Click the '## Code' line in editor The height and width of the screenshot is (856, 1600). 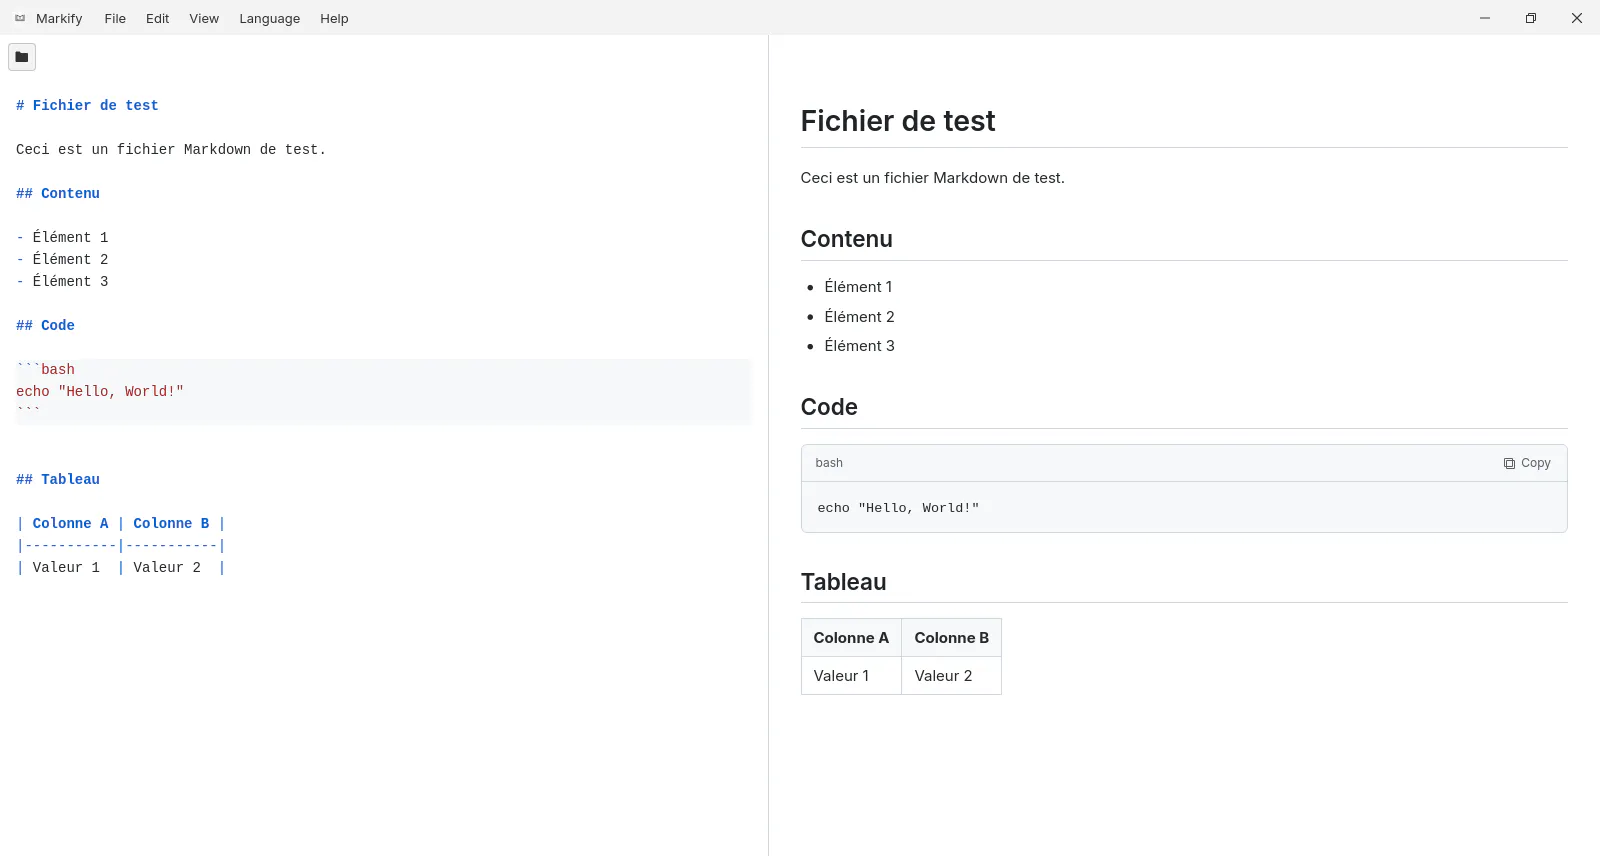point(45,326)
